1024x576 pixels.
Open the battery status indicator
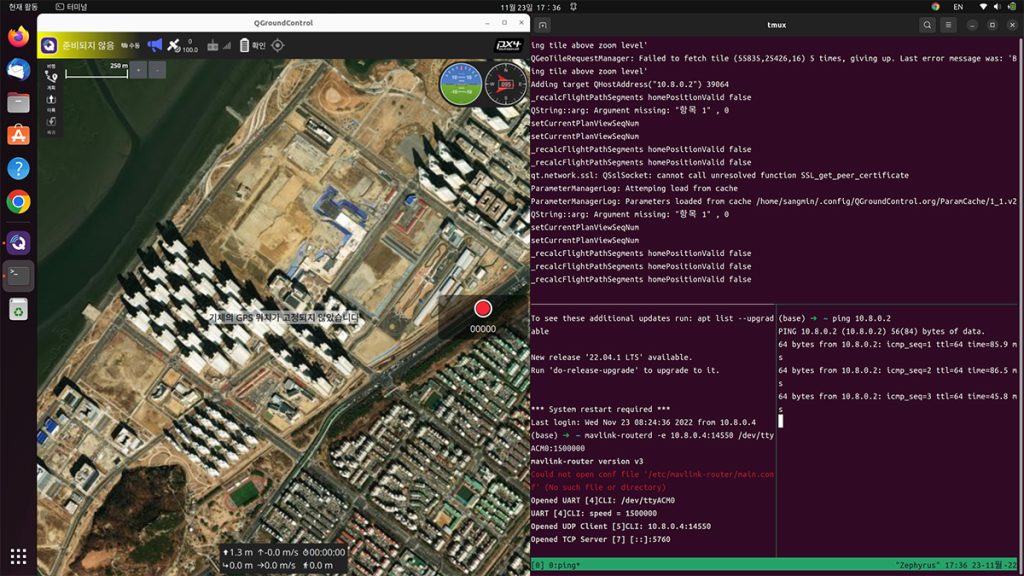pos(252,45)
